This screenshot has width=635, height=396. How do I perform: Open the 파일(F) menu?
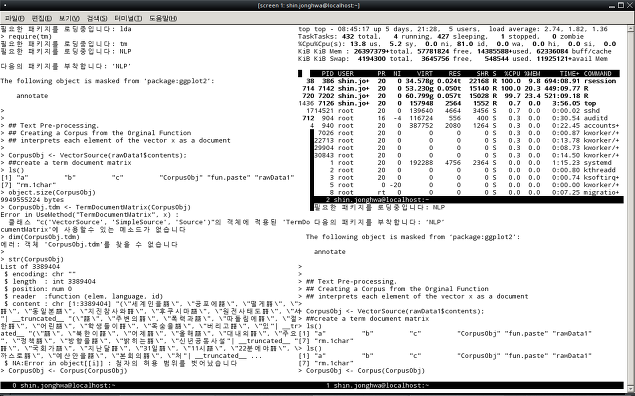point(15,18)
